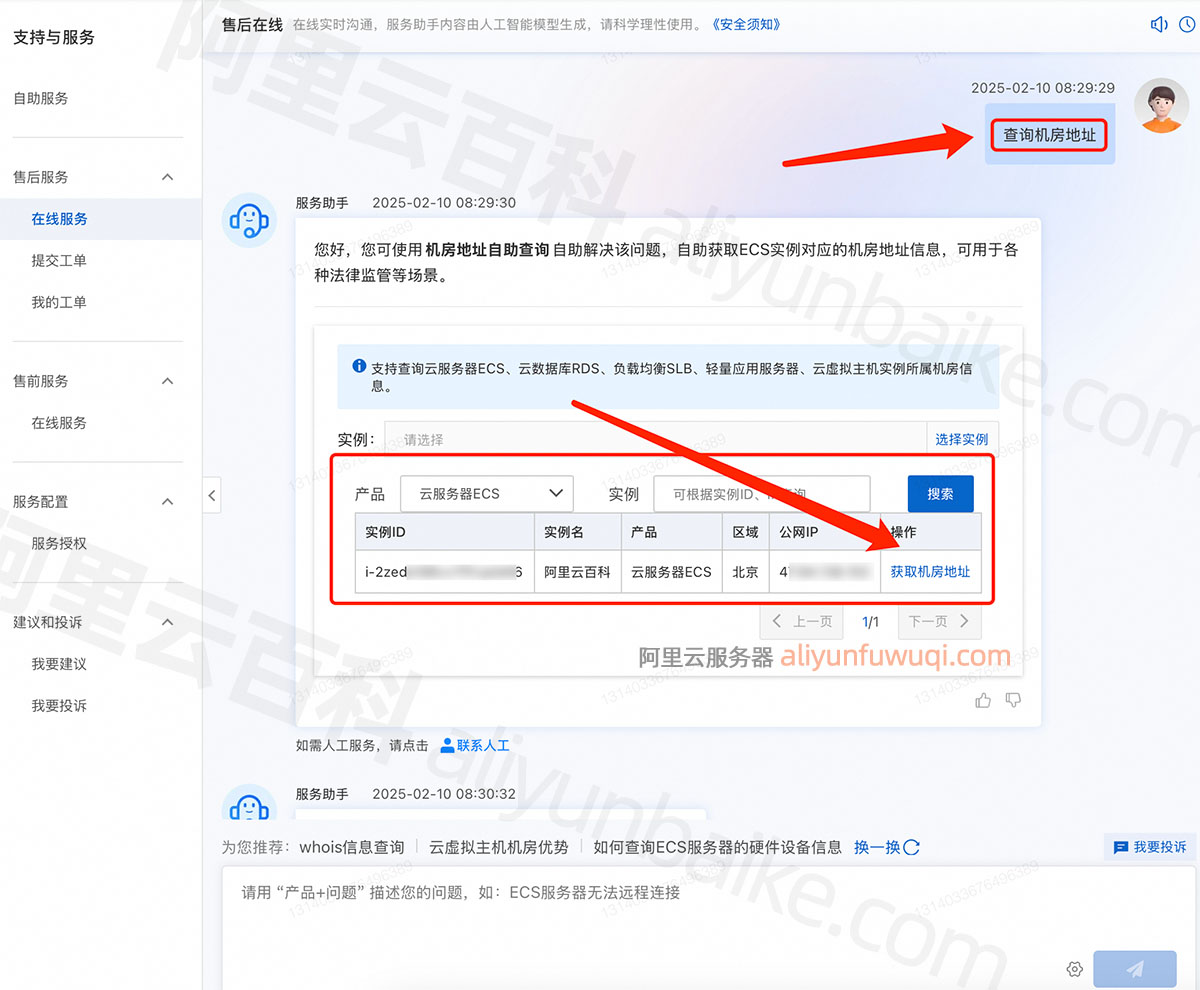
Task: Click the 搜索 button
Action: coord(940,493)
